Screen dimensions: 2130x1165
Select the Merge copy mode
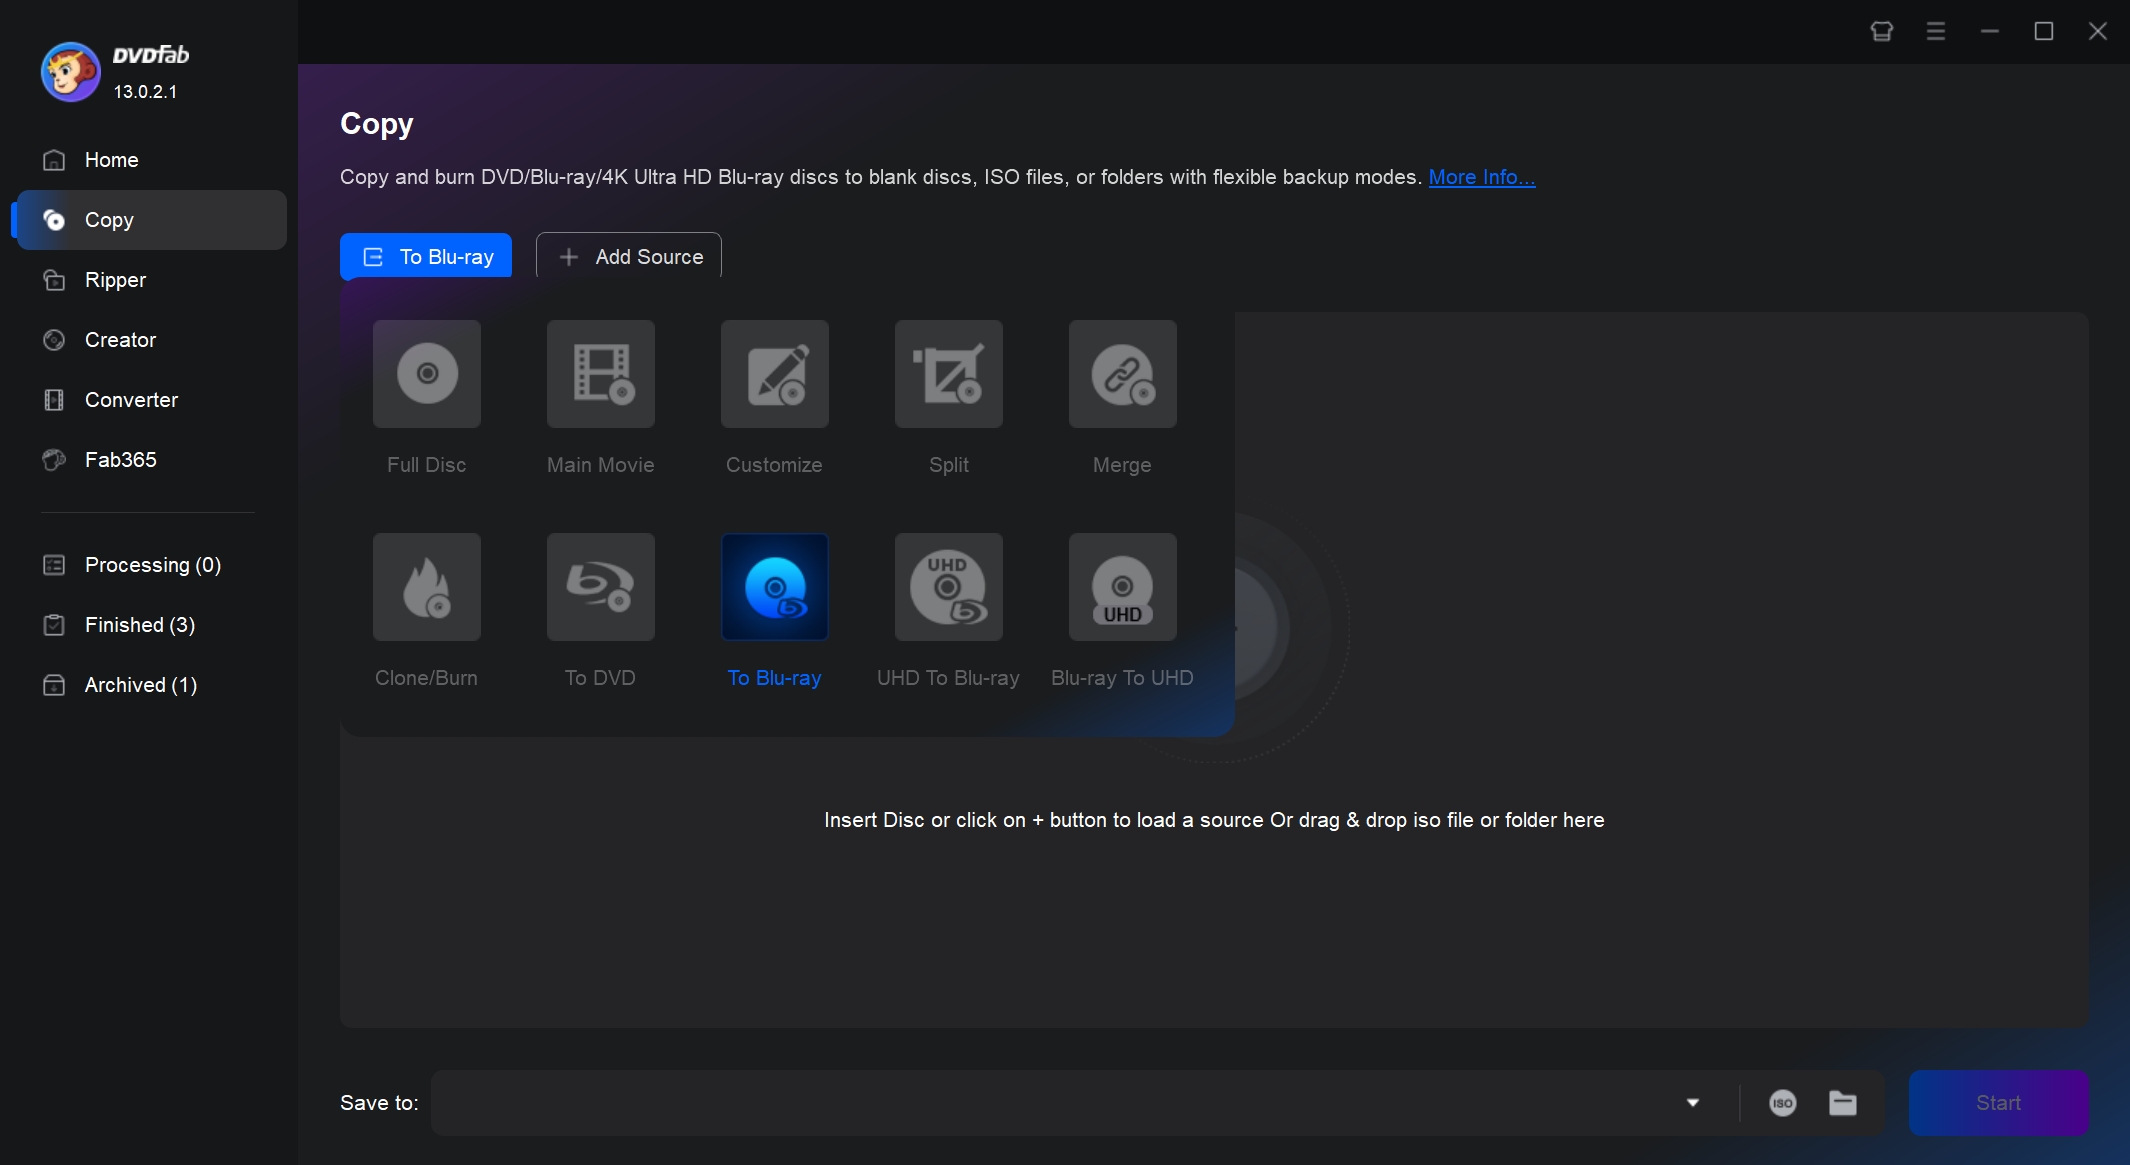(1122, 374)
